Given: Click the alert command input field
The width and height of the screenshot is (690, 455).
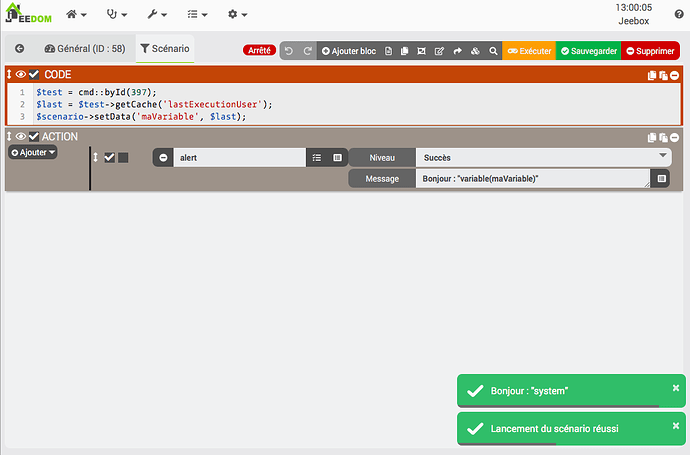Looking at the screenshot, I should click(240, 158).
